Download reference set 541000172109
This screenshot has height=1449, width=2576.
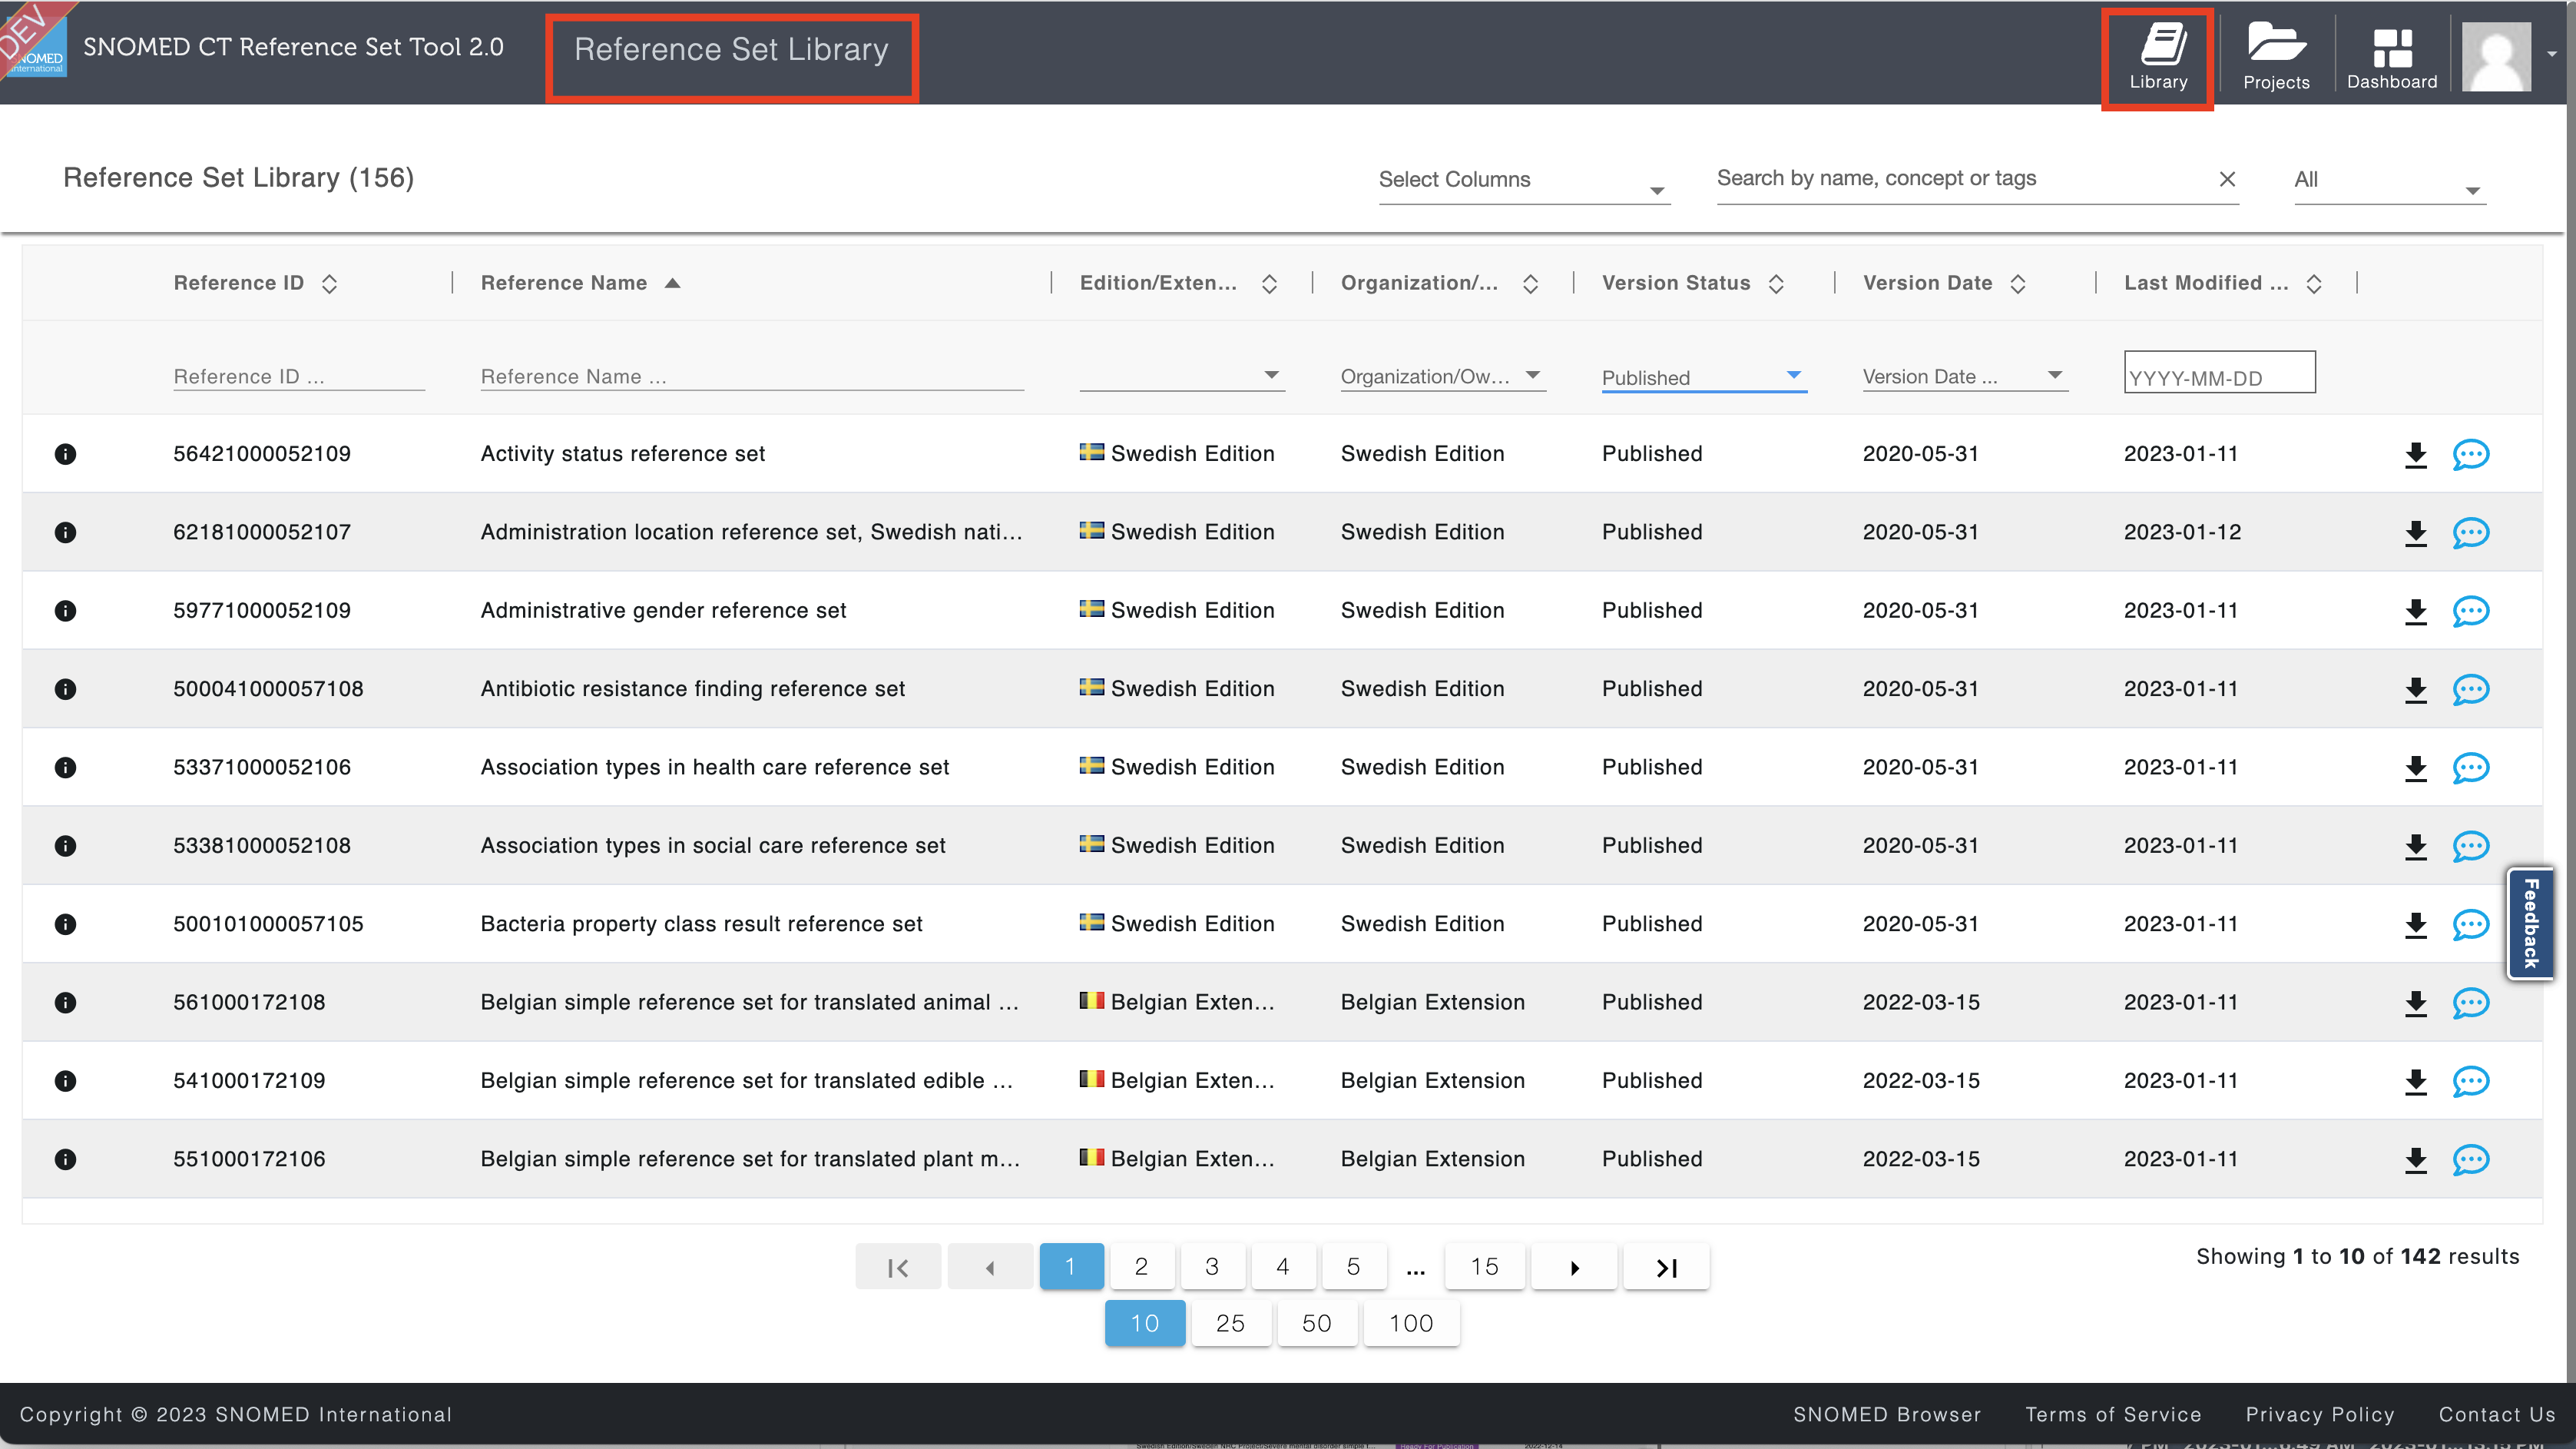(2416, 1082)
